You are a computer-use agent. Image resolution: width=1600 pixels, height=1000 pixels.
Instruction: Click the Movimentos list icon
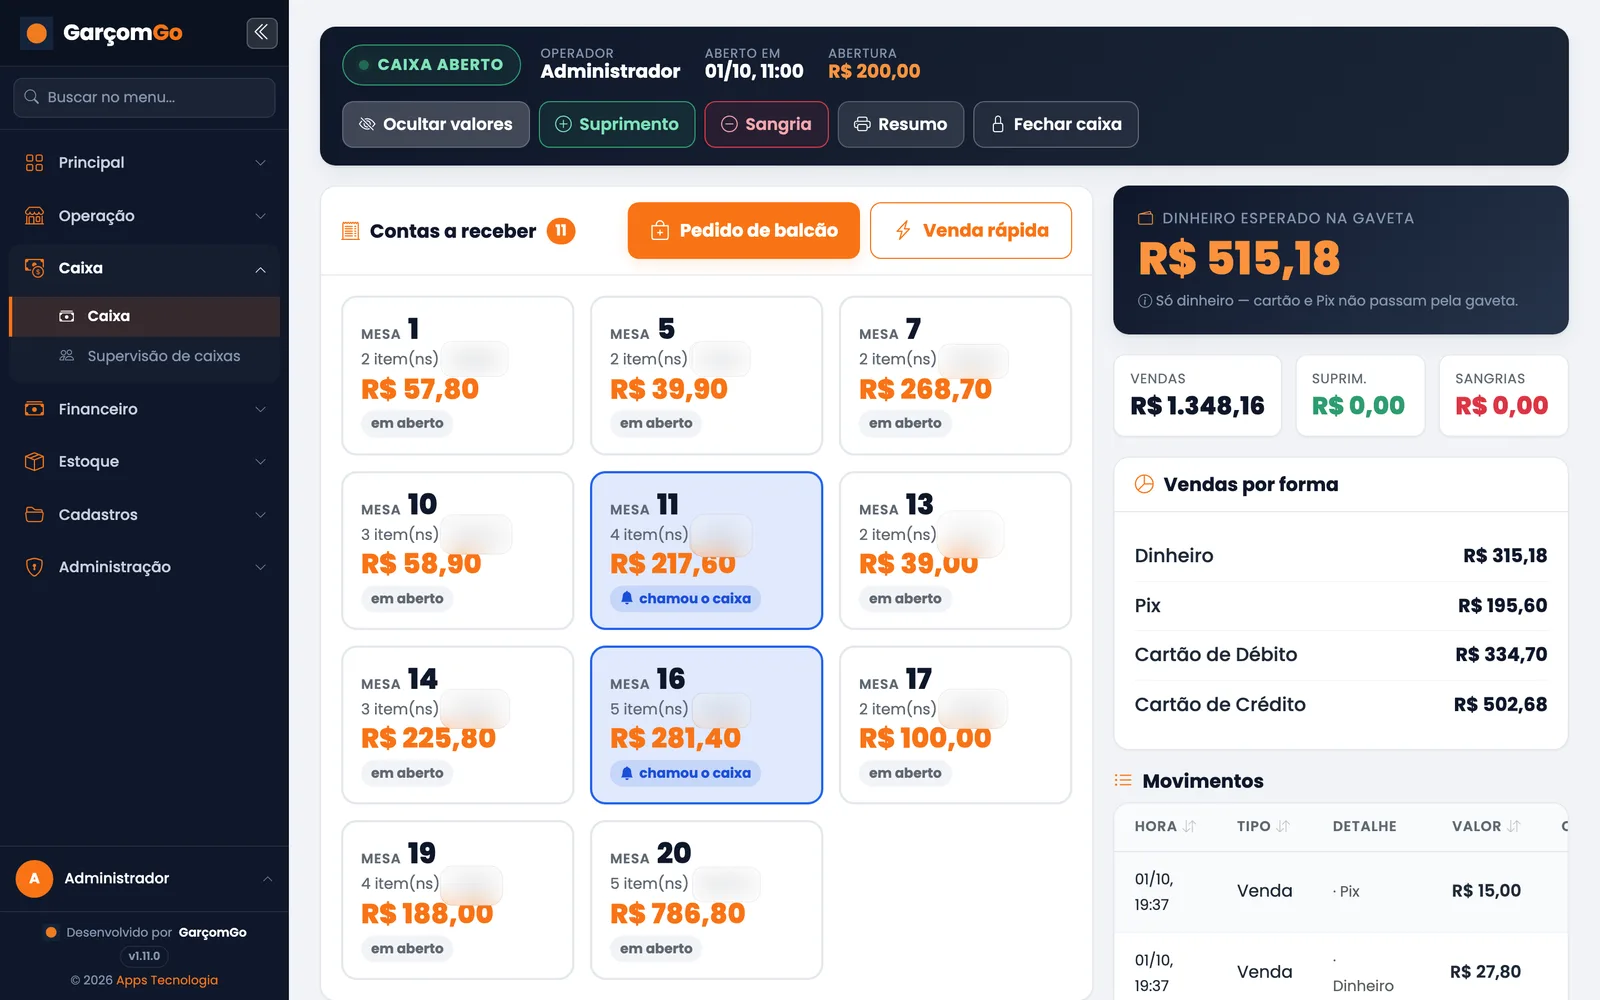[x=1123, y=780]
